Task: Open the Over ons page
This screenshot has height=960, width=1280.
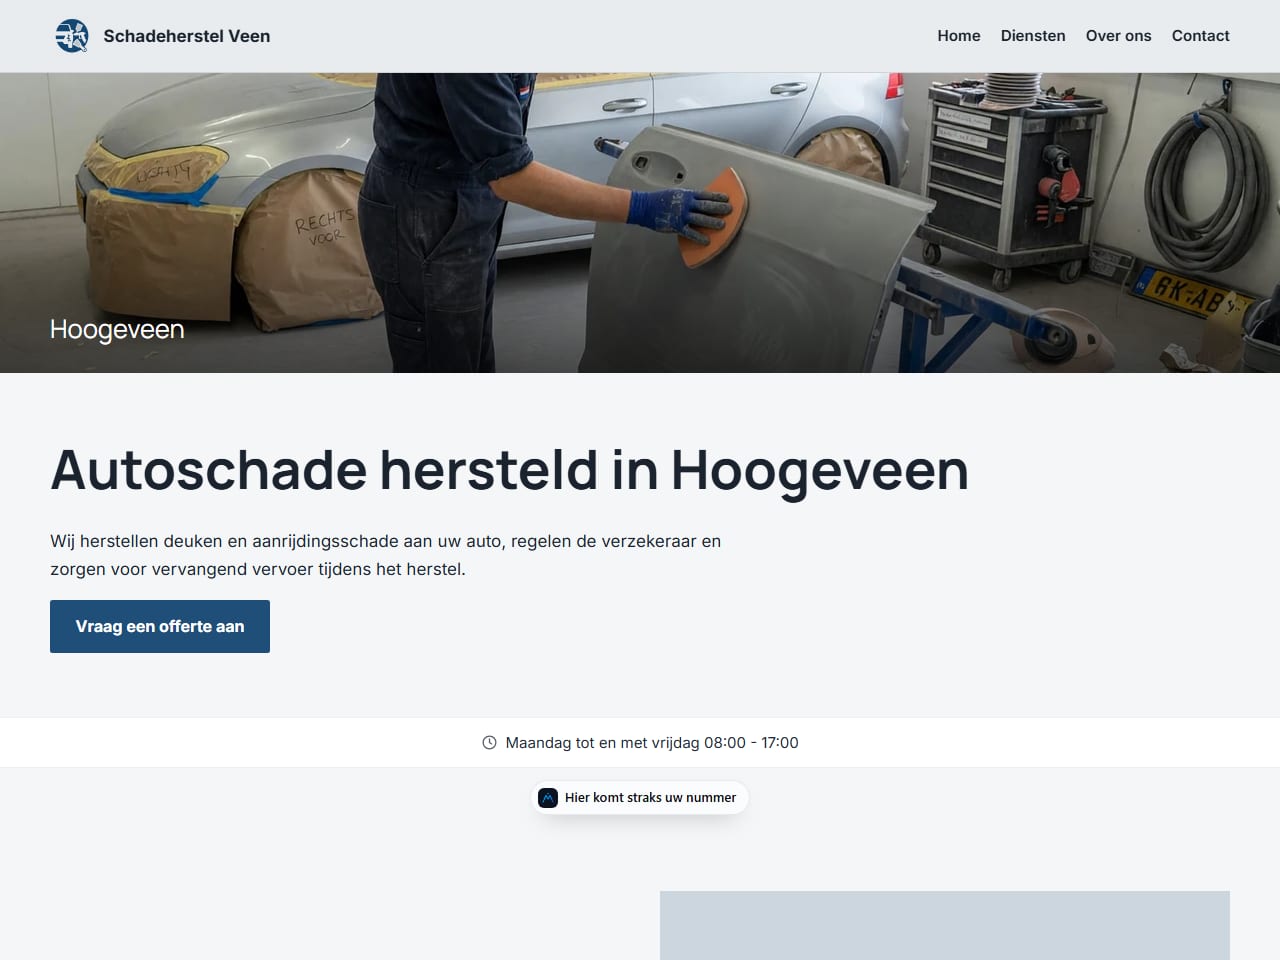Action: (1118, 36)
